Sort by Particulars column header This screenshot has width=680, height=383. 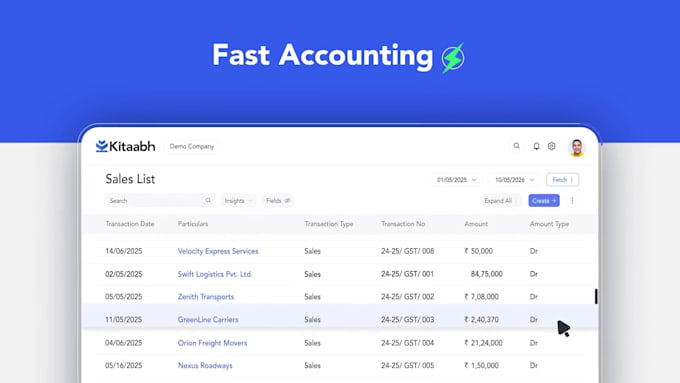(x=193, y=224)
